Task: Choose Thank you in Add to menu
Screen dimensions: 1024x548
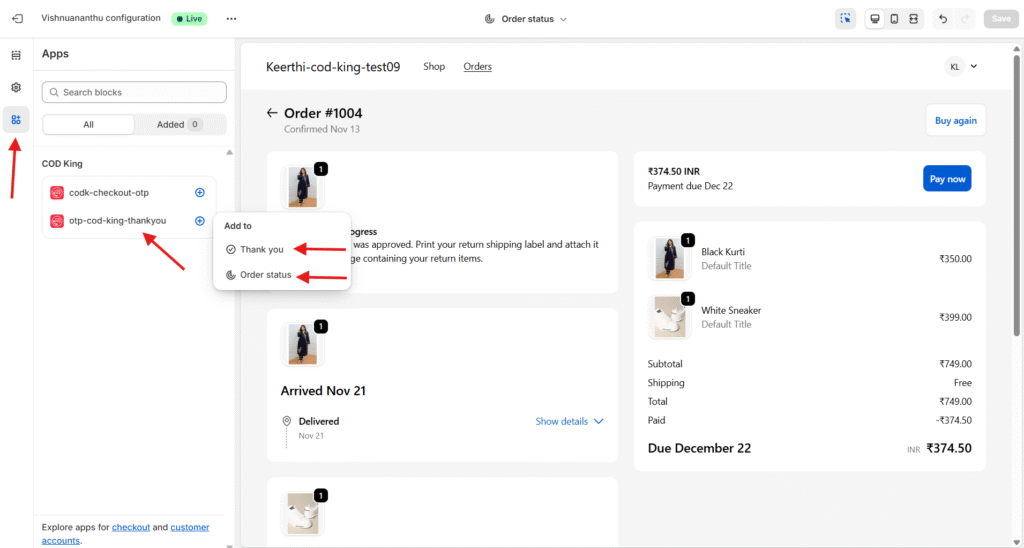Action: click(261, 249)
